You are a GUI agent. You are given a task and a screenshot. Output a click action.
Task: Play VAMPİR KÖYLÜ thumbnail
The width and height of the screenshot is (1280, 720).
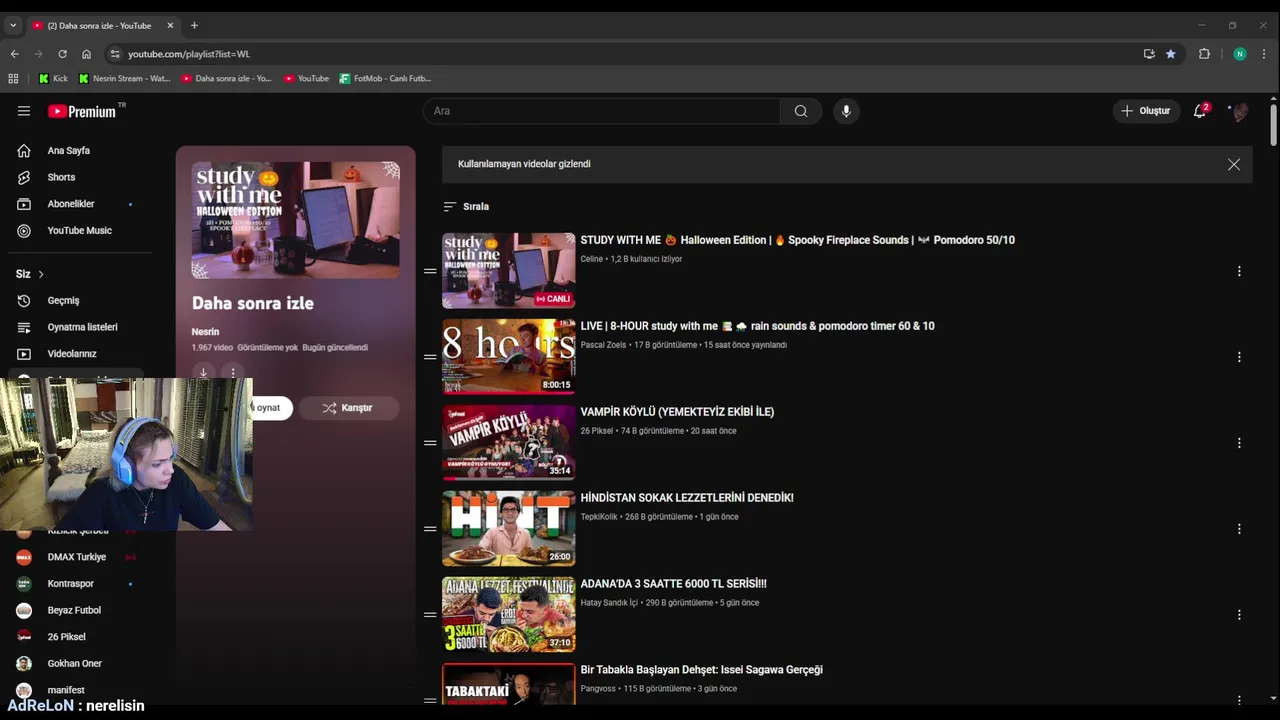tap(508, 443)
